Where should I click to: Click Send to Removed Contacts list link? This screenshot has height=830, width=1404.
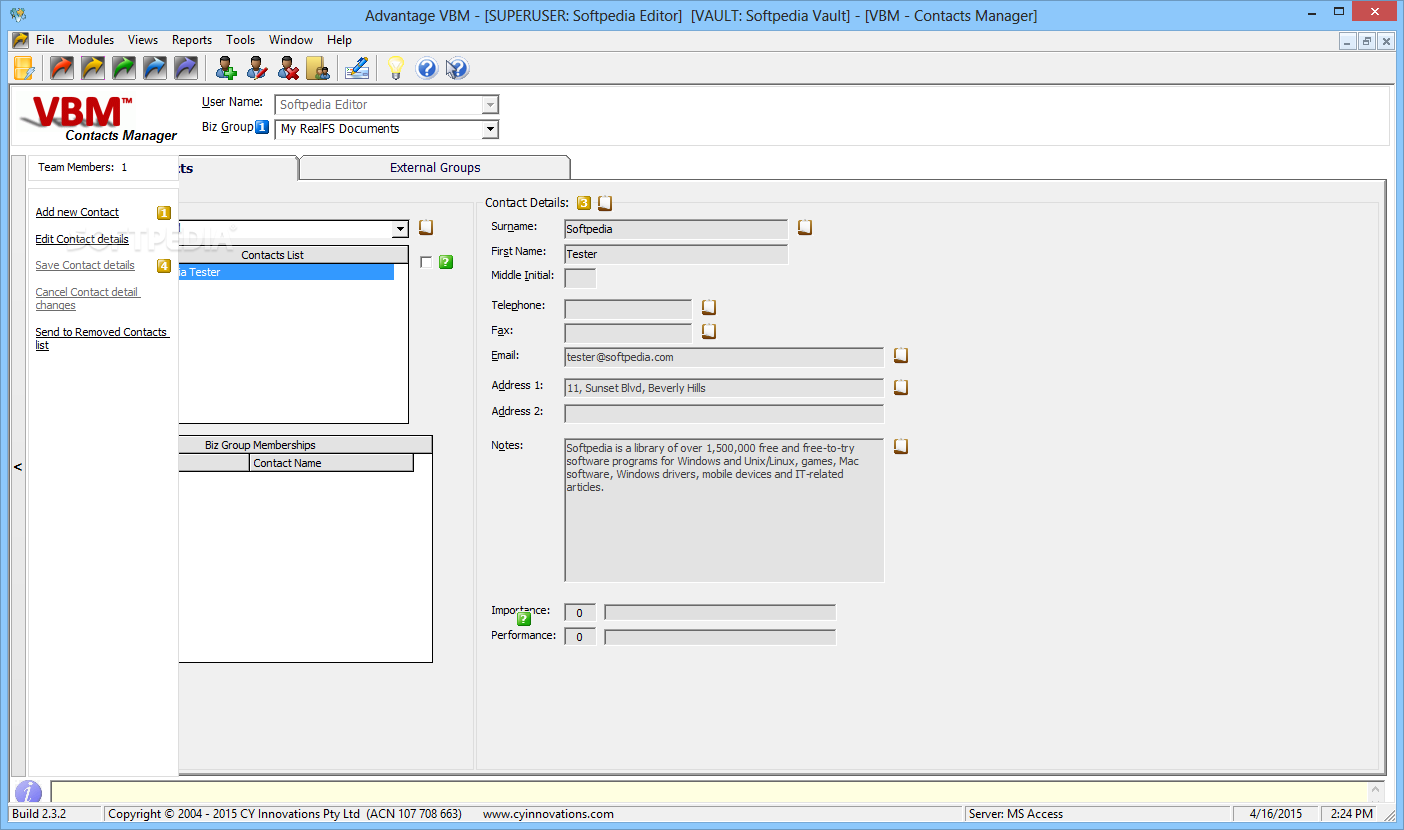(x=102, y=338)
